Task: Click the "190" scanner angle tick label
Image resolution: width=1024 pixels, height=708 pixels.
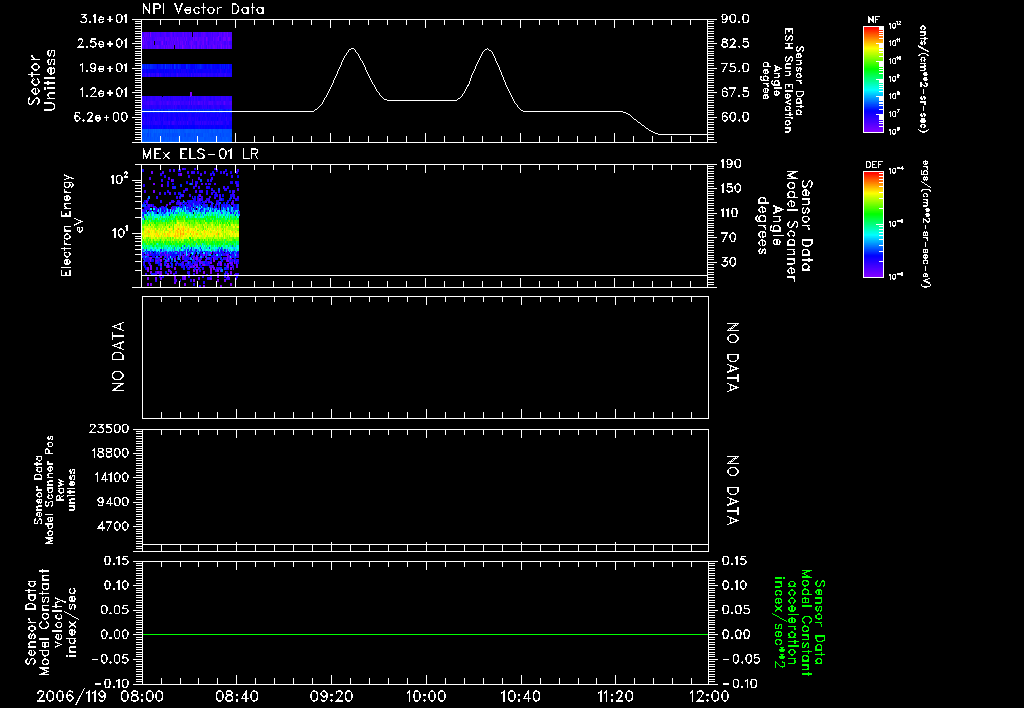Action: 731,164
